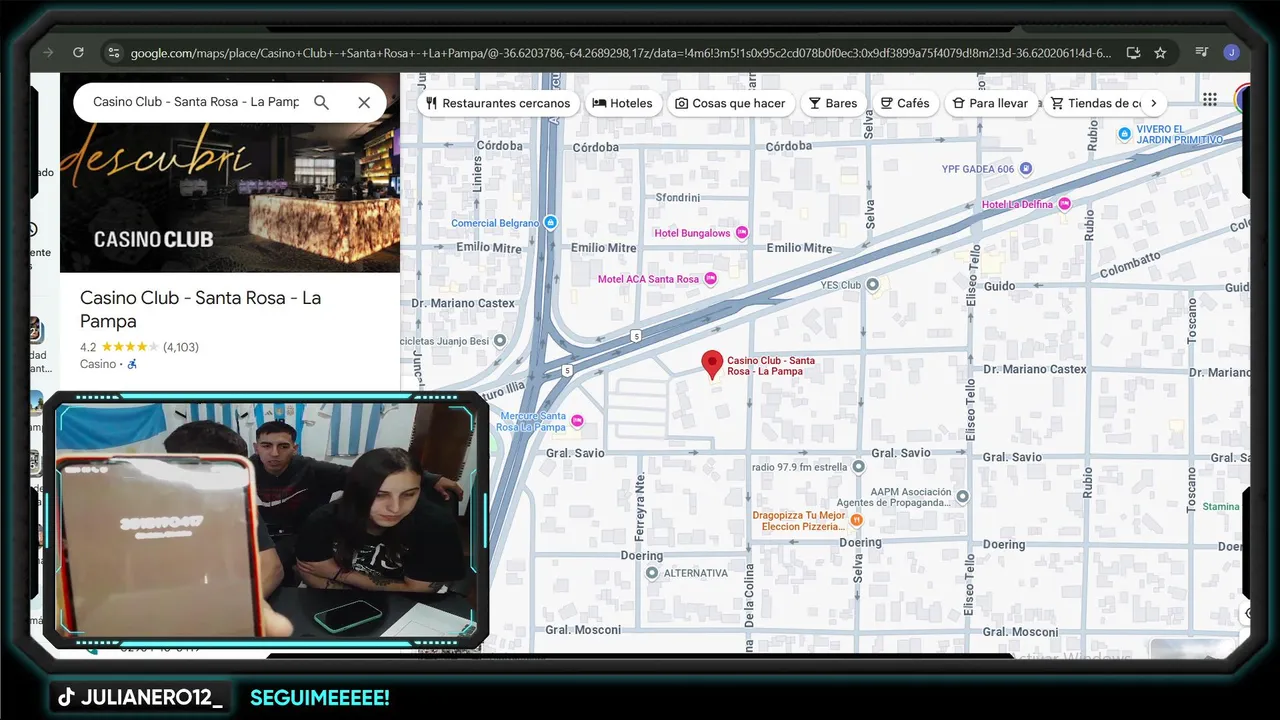1280x720 pixels.
Task: Click the Casino Club red map pin
Action: click(712, 365)
